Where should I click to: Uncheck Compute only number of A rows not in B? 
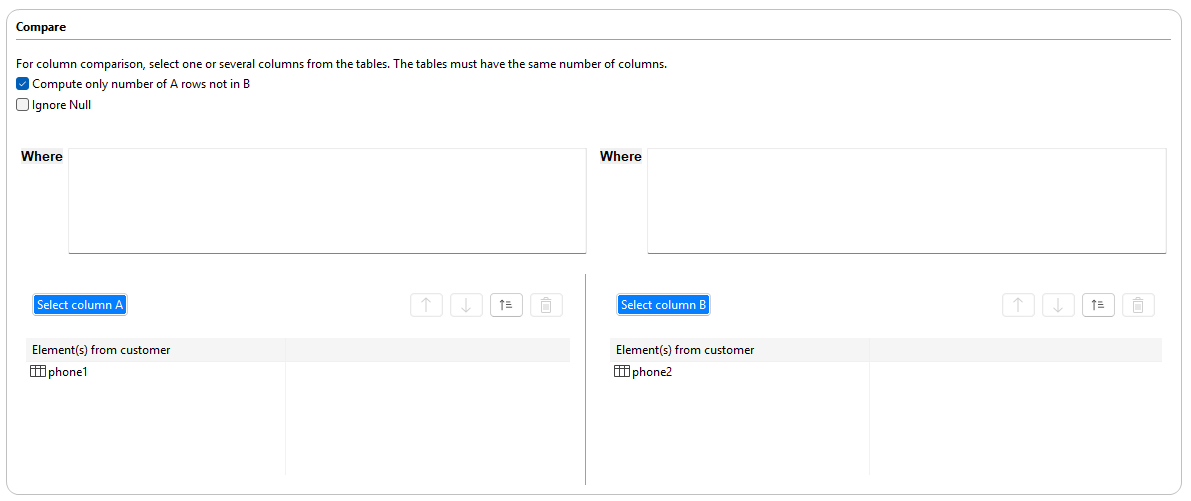point(23,84)
